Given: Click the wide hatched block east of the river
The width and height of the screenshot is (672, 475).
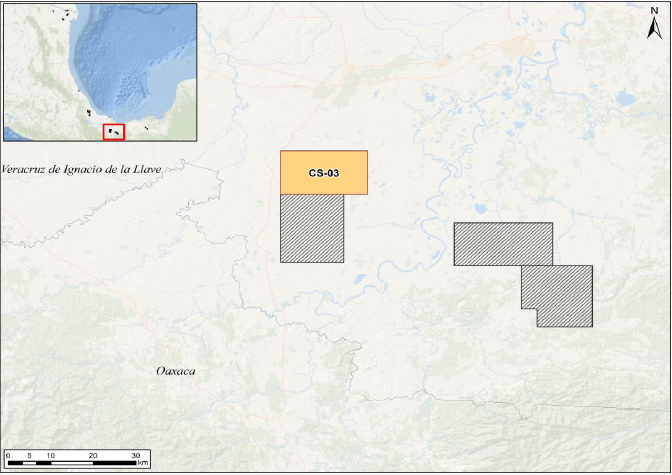Looking at the screenshot, I should pos(503,244).
